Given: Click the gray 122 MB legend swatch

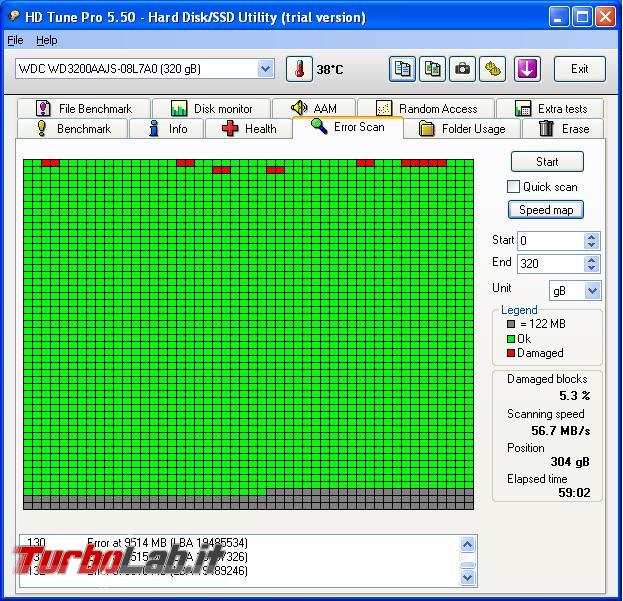Looking at the screenshot, I should (511, 324).
